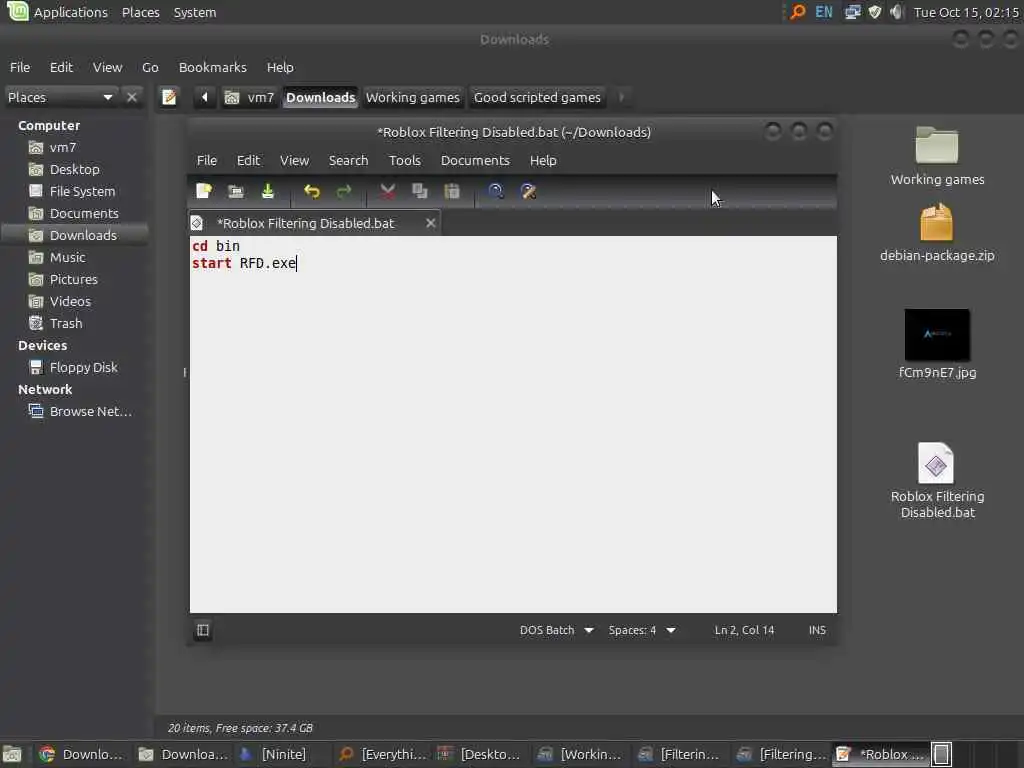Toggle INS insert mode in the status bar
The width and height of the screenshot is (1024, 768).
pos(817,630)
